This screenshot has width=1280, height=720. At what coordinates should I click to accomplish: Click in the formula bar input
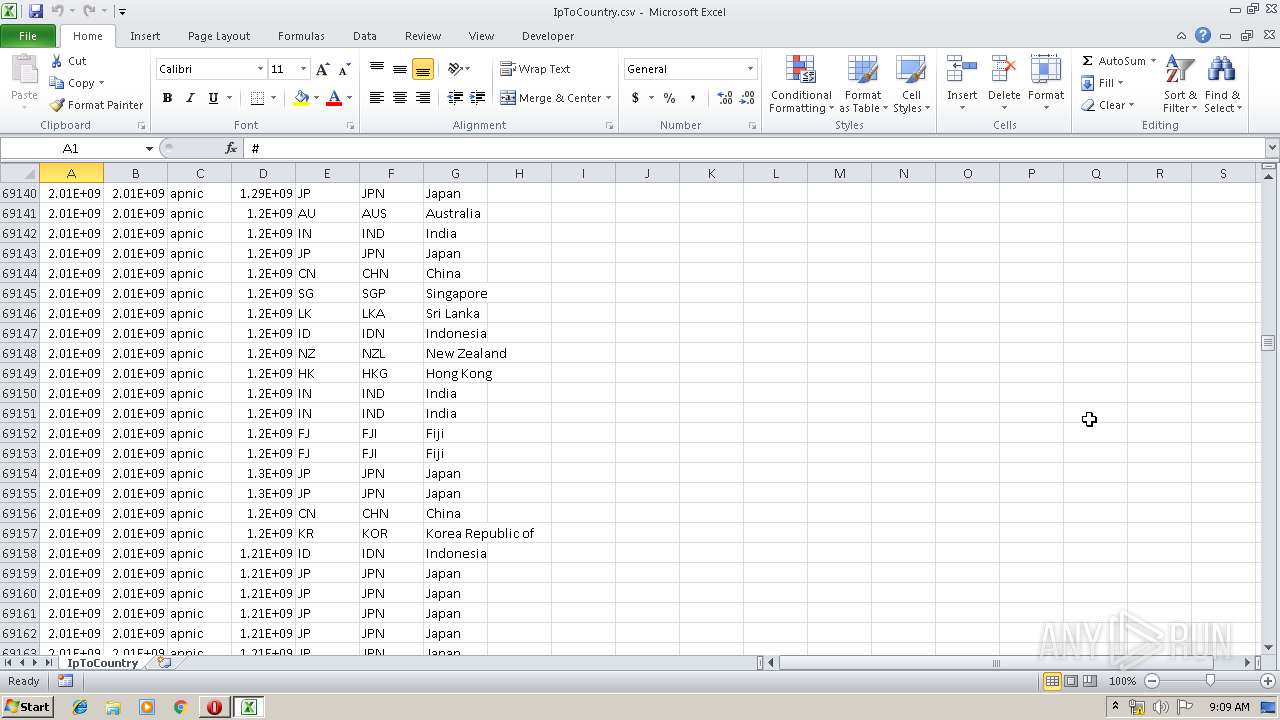point(755,148)
